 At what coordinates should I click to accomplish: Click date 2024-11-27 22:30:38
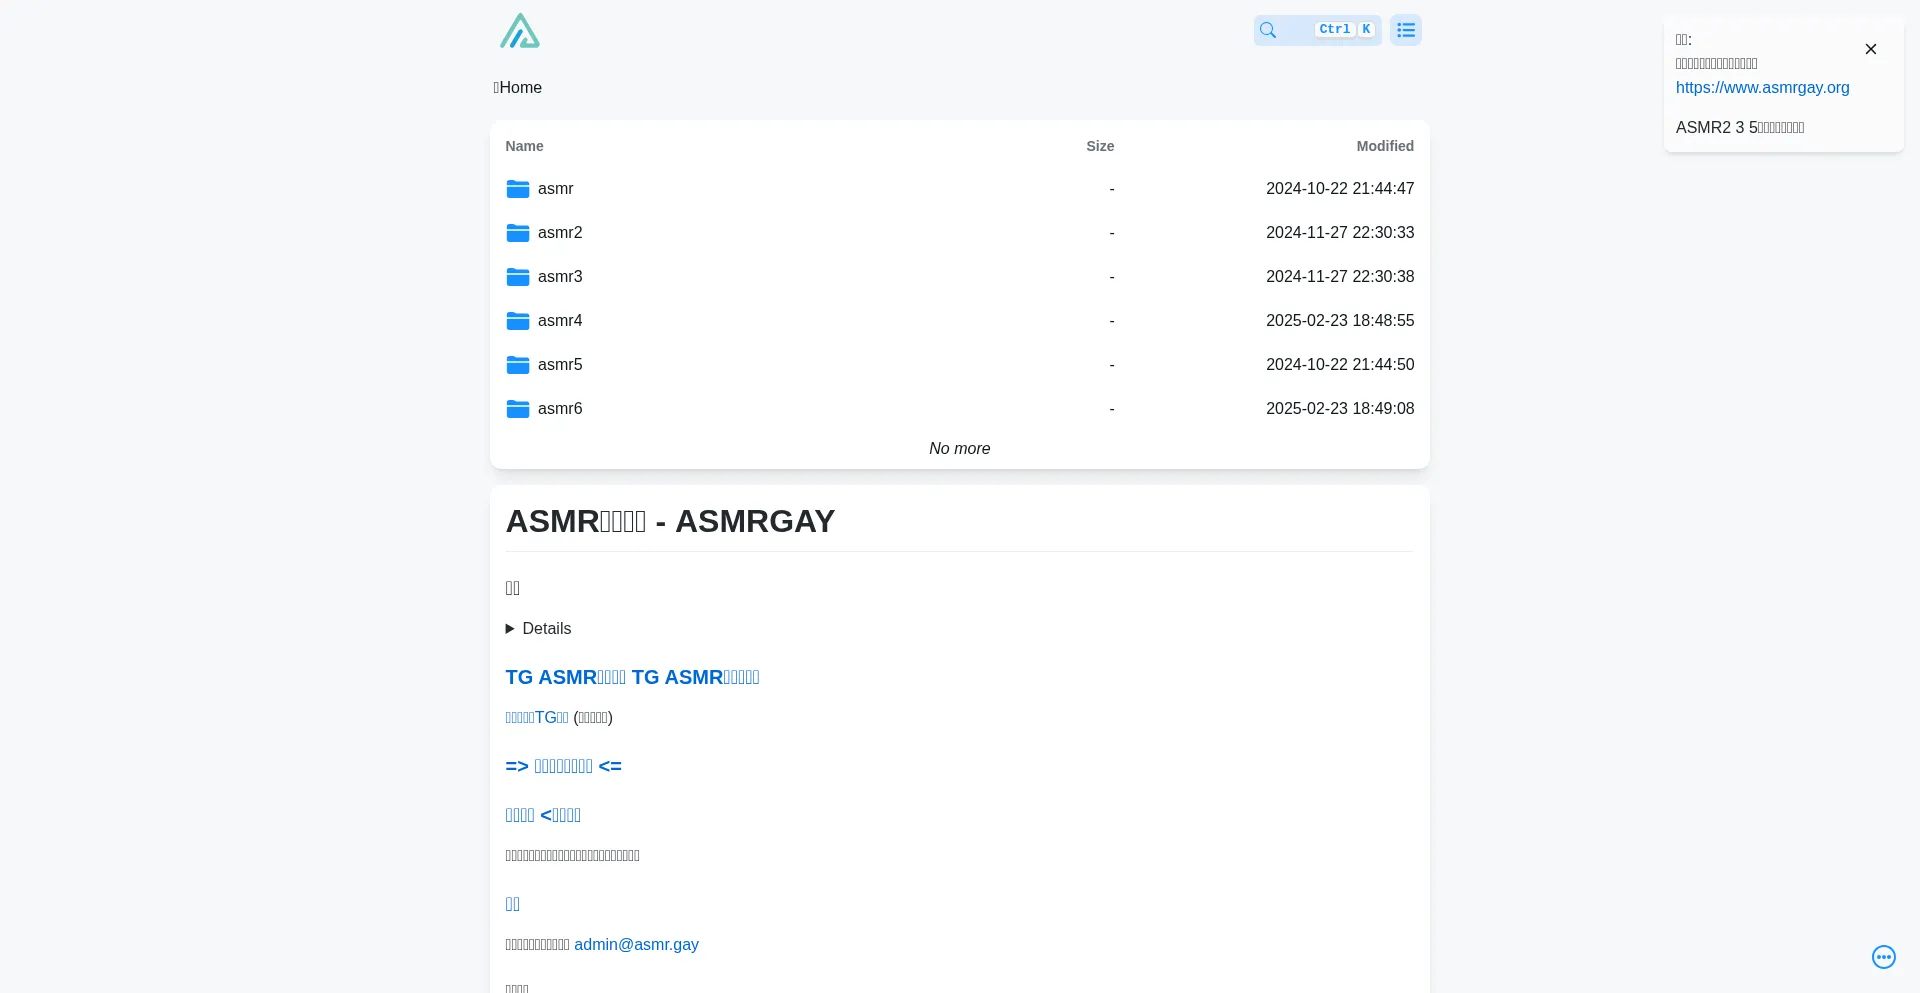[1340, 277]
